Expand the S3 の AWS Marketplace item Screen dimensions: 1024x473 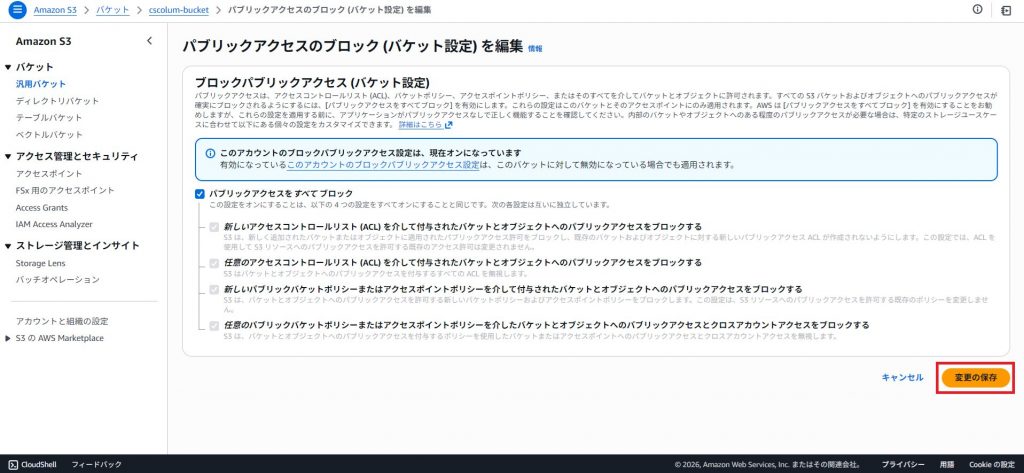(x=8, y=338)
